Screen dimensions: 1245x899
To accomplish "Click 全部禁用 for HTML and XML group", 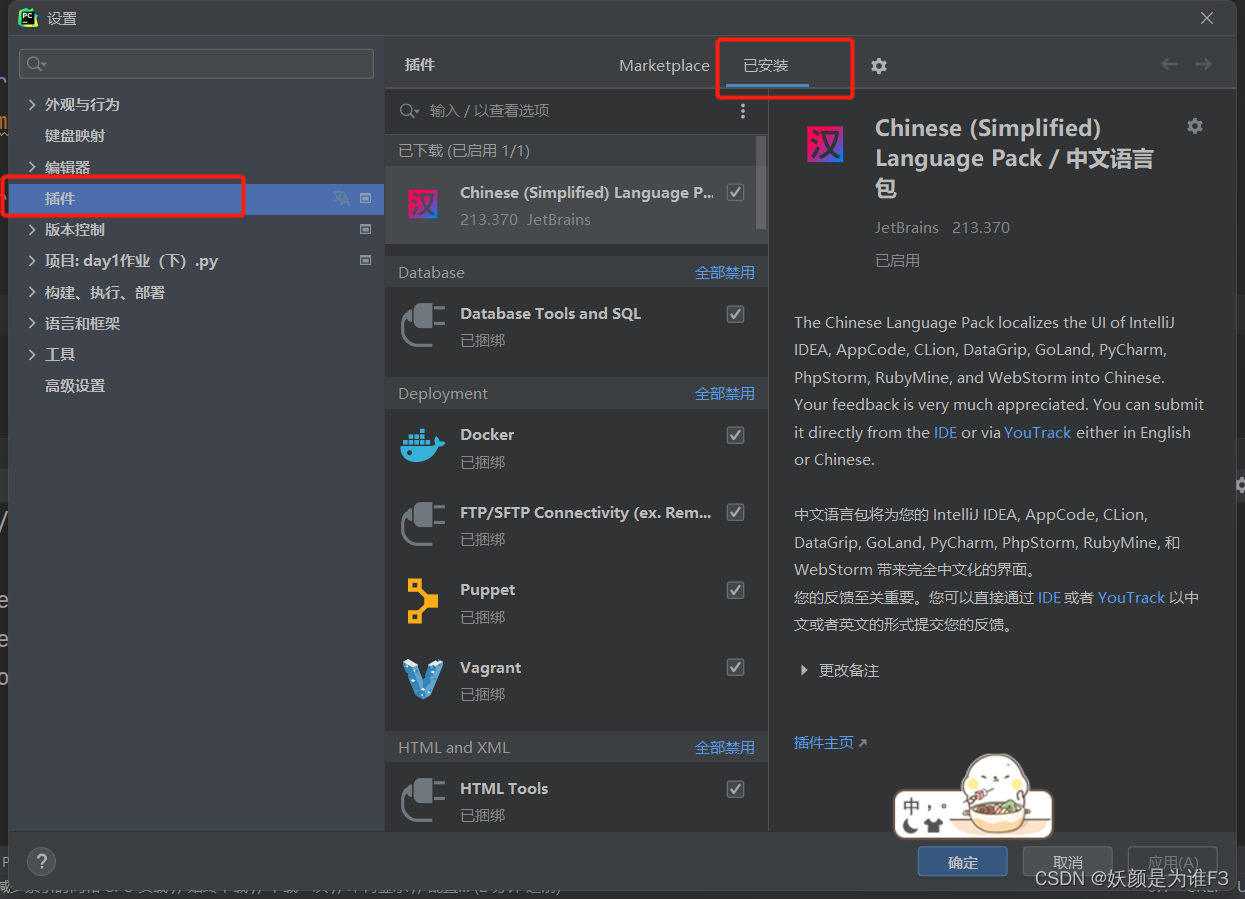I will [x=725, y=747].
